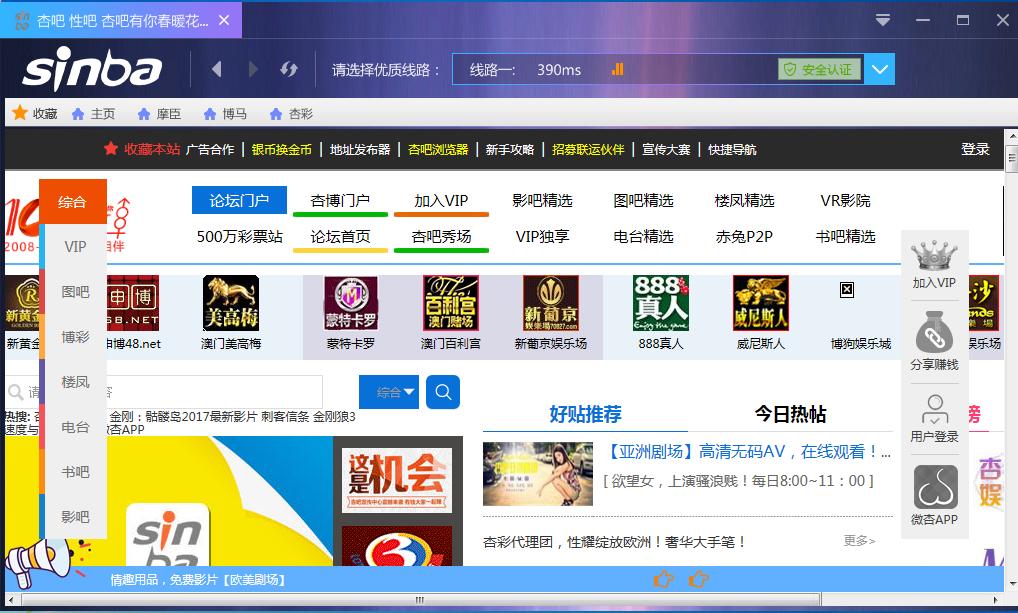Open the 综合 search category dropdown

[389, 392]
